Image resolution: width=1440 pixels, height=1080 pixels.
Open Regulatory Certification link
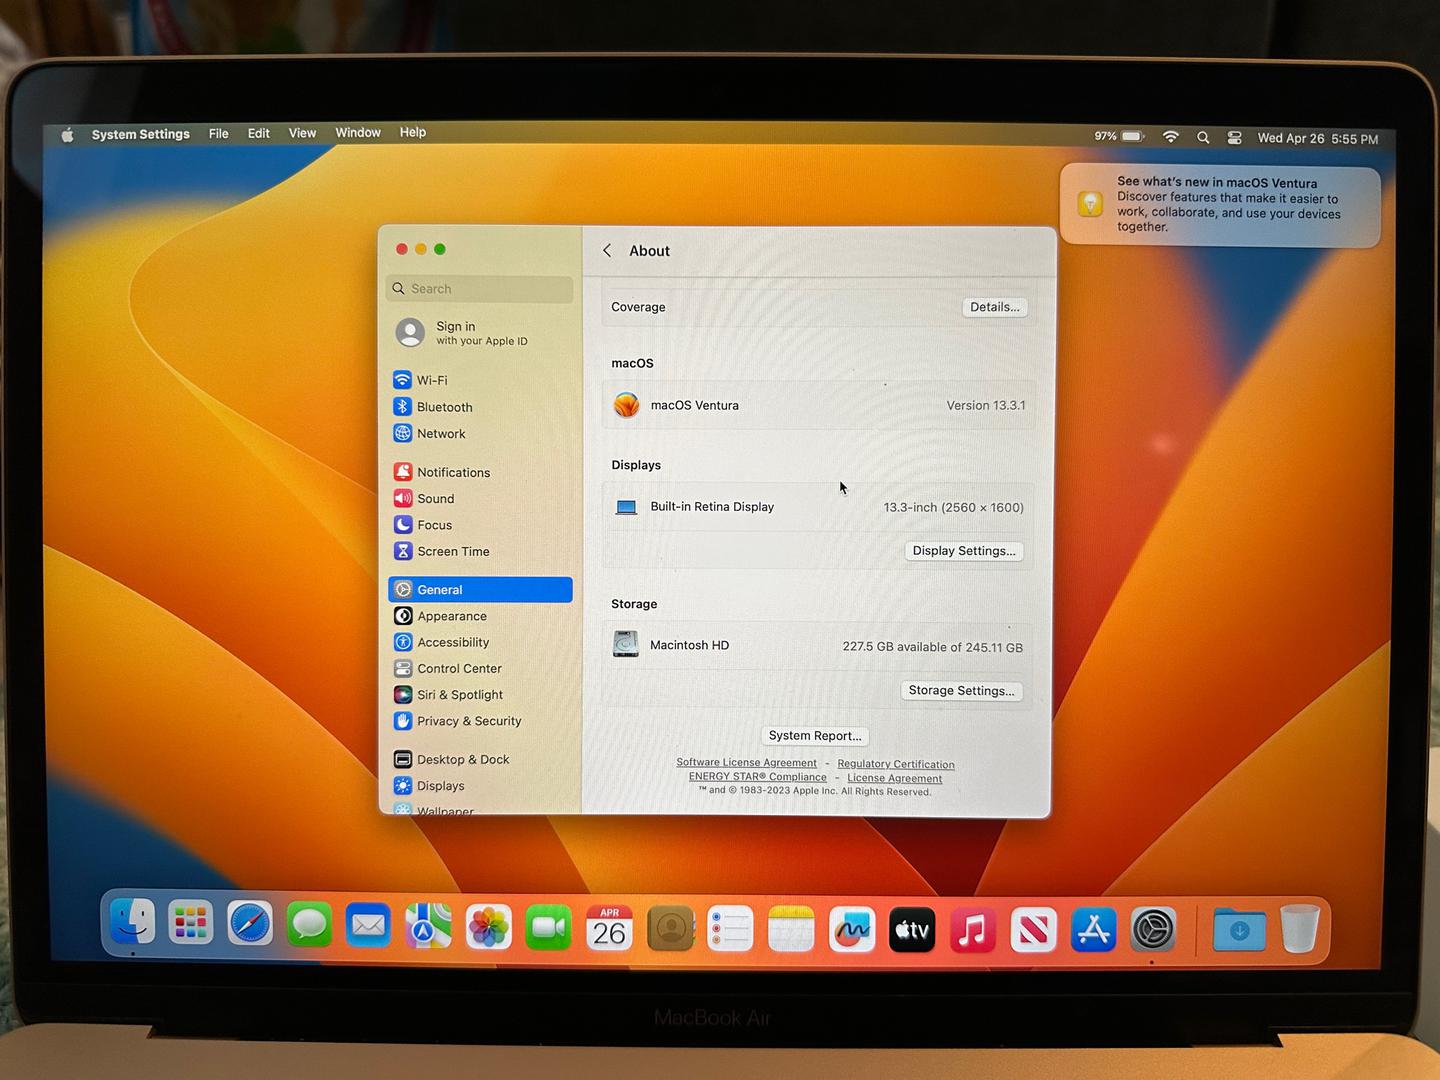click(x=896, y=764)
